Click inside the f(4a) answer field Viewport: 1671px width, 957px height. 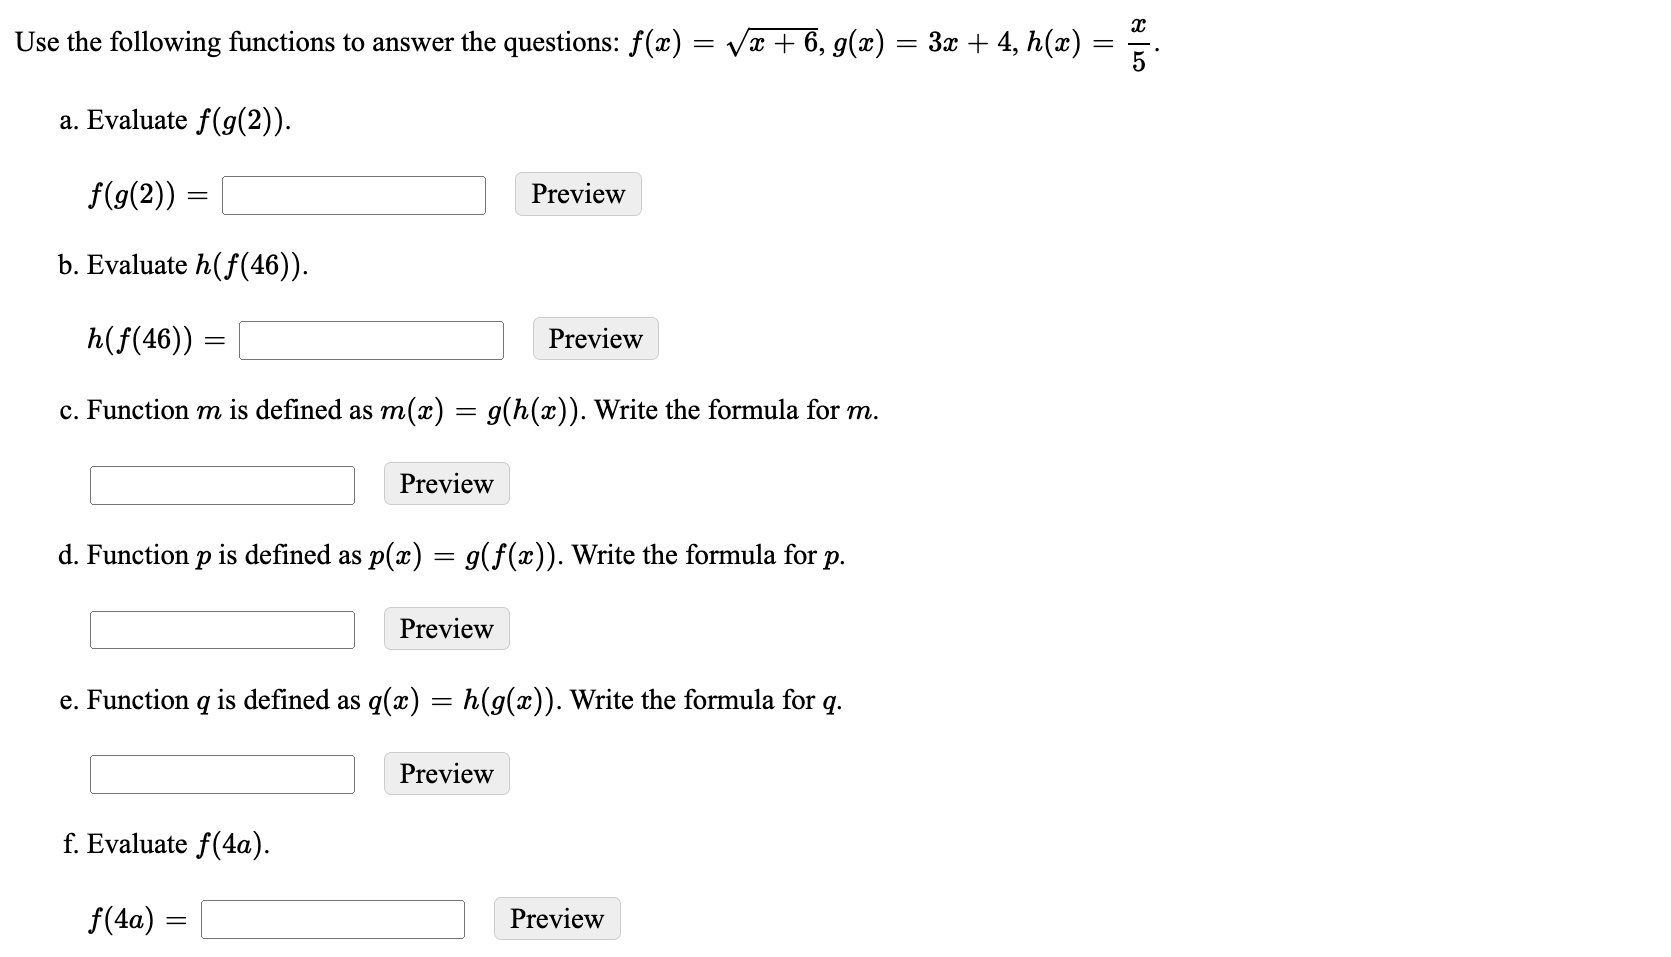pyautogui.click(x=332, y=920)
